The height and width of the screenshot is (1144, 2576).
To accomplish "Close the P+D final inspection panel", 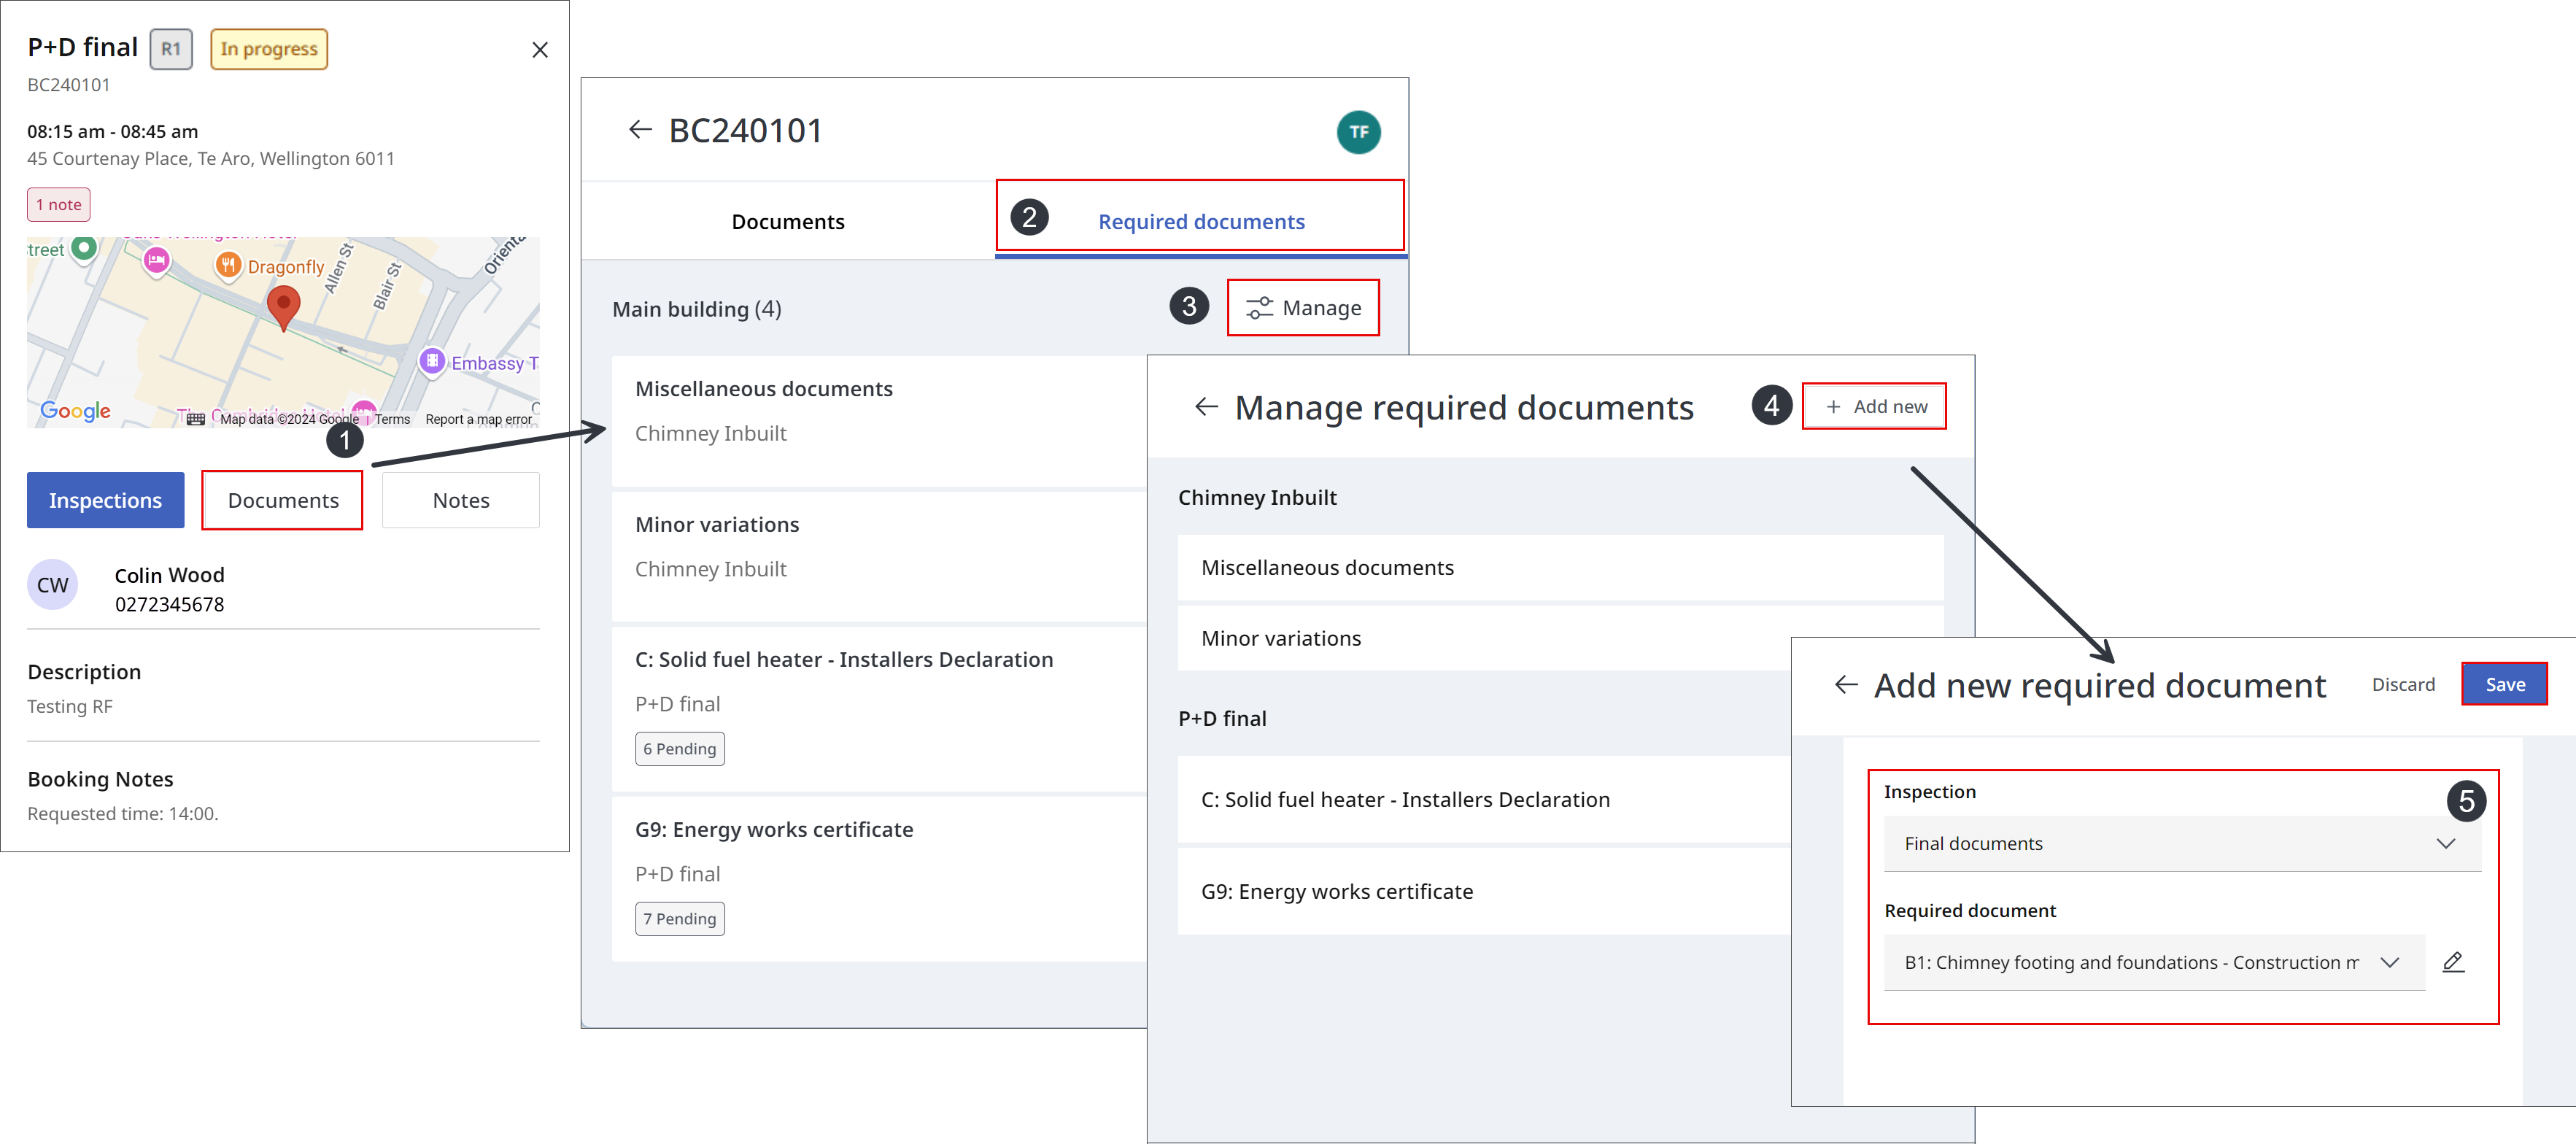I will [539, 50].
